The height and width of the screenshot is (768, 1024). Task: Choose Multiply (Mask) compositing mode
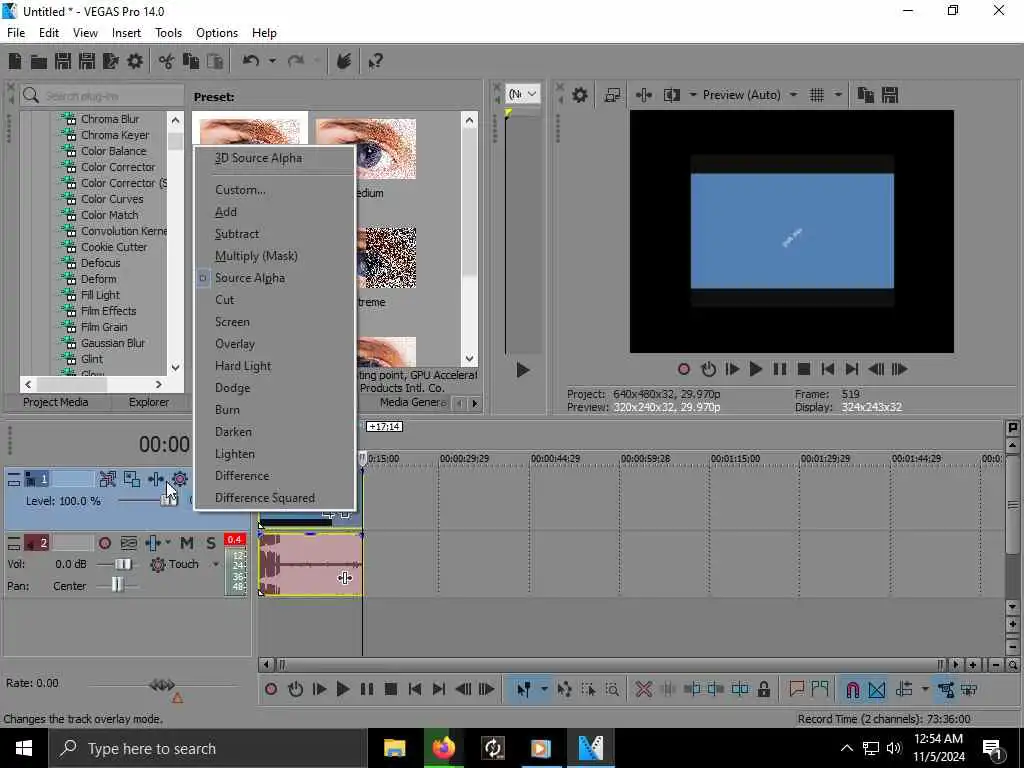click(x=256, y=256)
